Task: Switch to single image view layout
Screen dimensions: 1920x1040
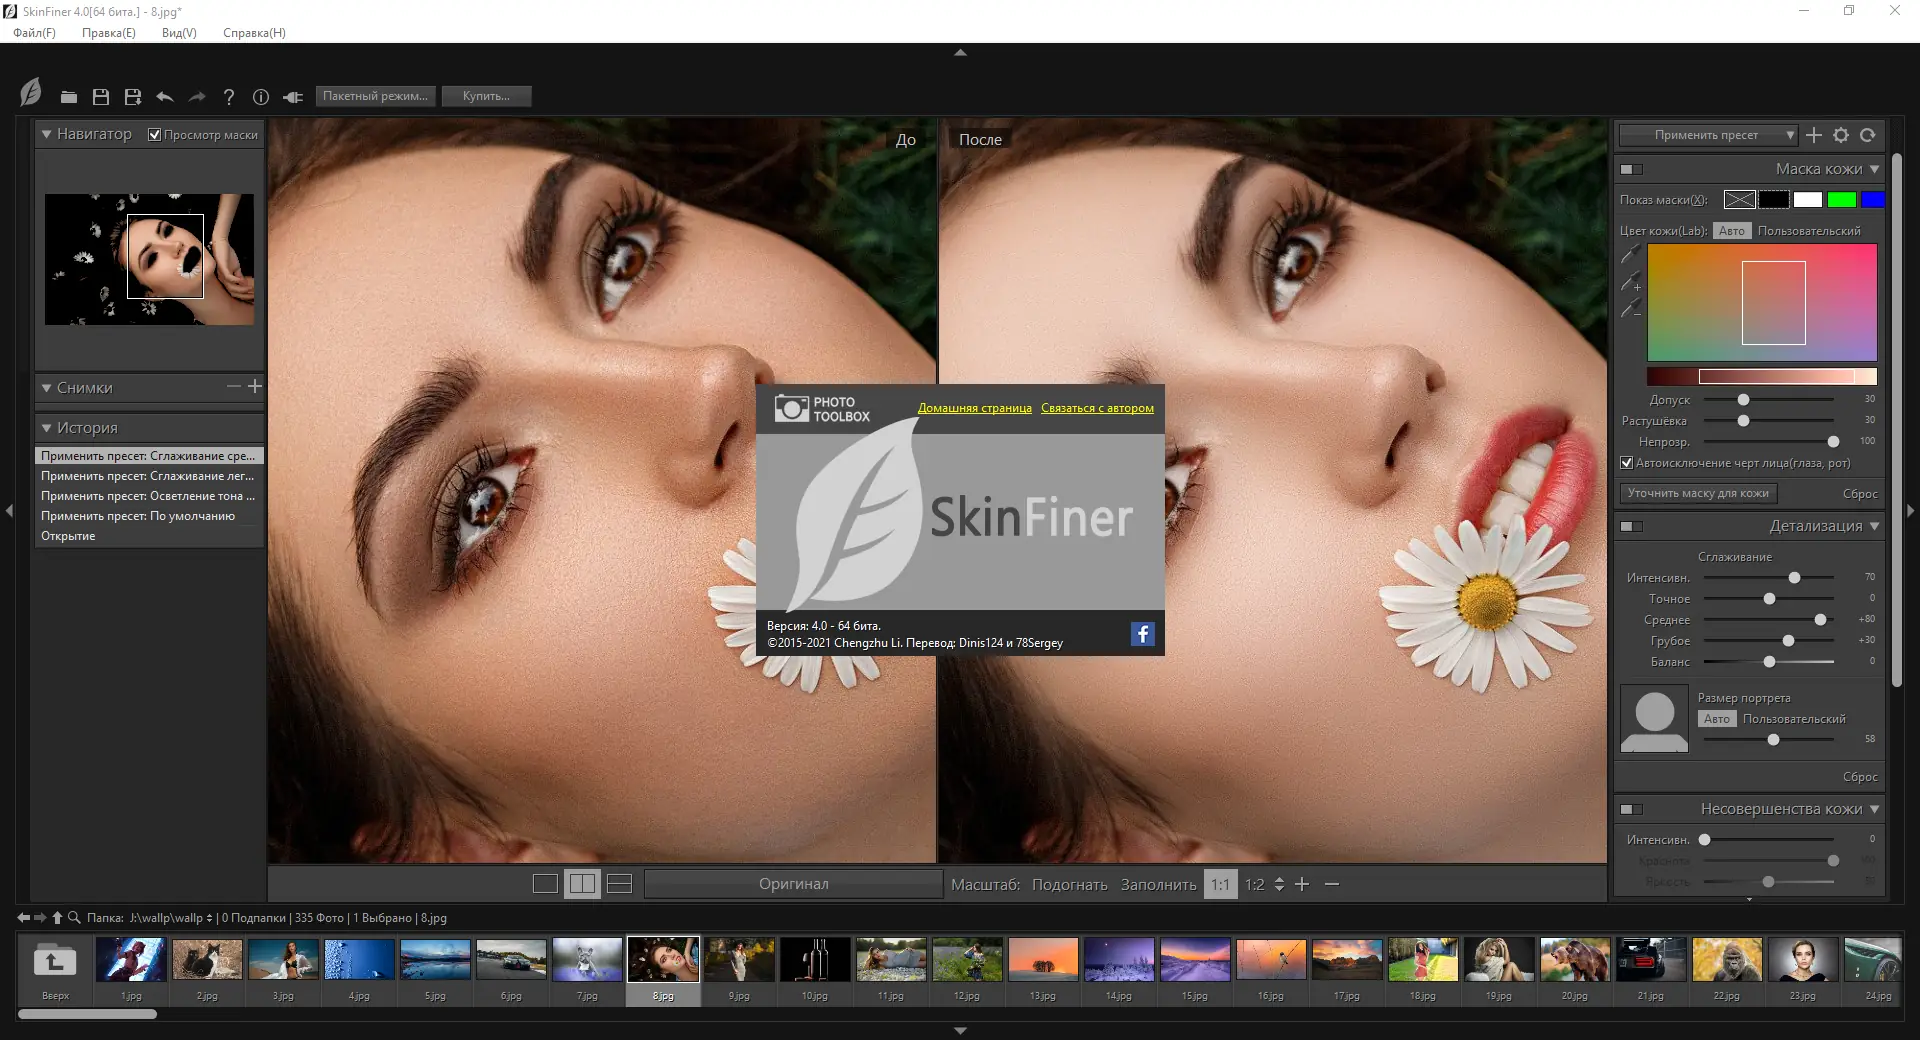Action: (x=545, y=884)
